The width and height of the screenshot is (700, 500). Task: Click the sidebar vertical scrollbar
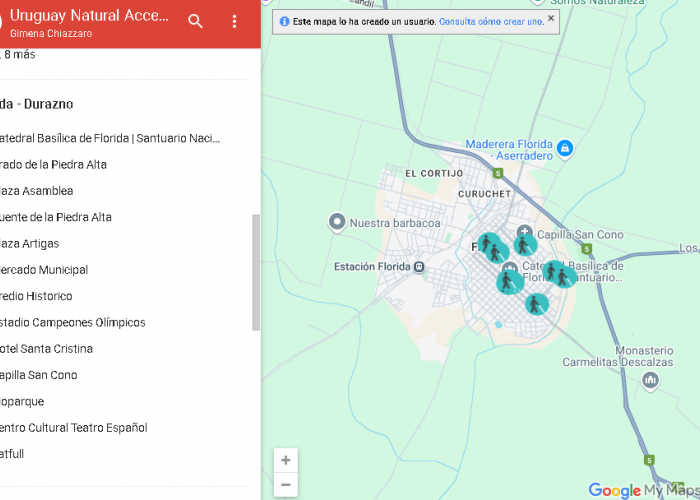pos(256,270)
